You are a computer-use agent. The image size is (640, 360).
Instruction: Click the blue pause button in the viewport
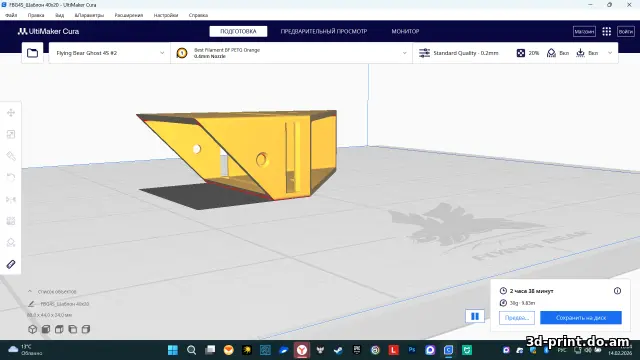pyautogui.click(x=475, y=316)
